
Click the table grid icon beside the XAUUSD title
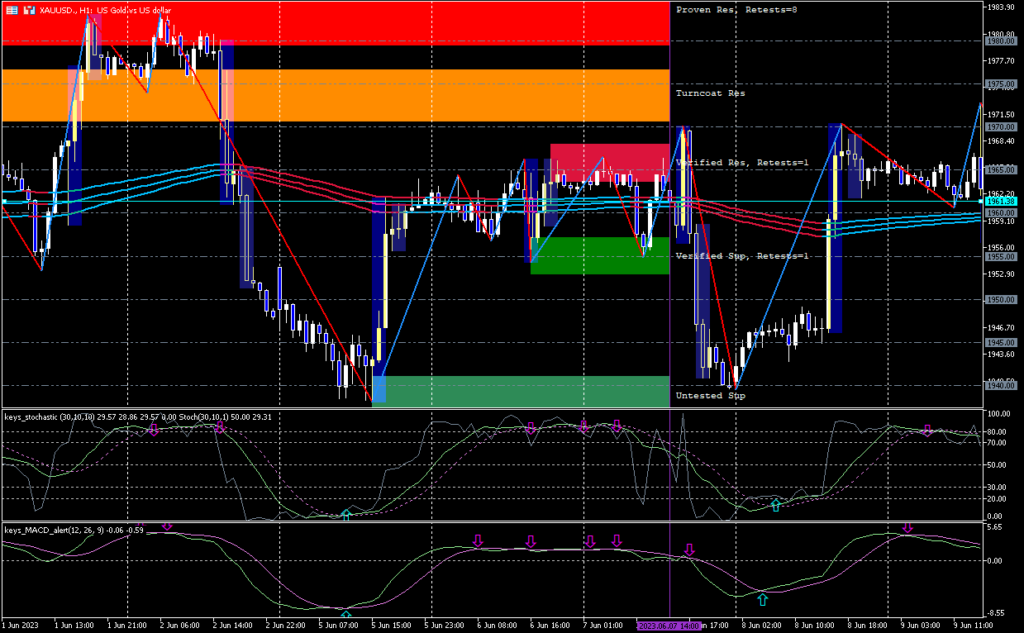tap(12, 10)
